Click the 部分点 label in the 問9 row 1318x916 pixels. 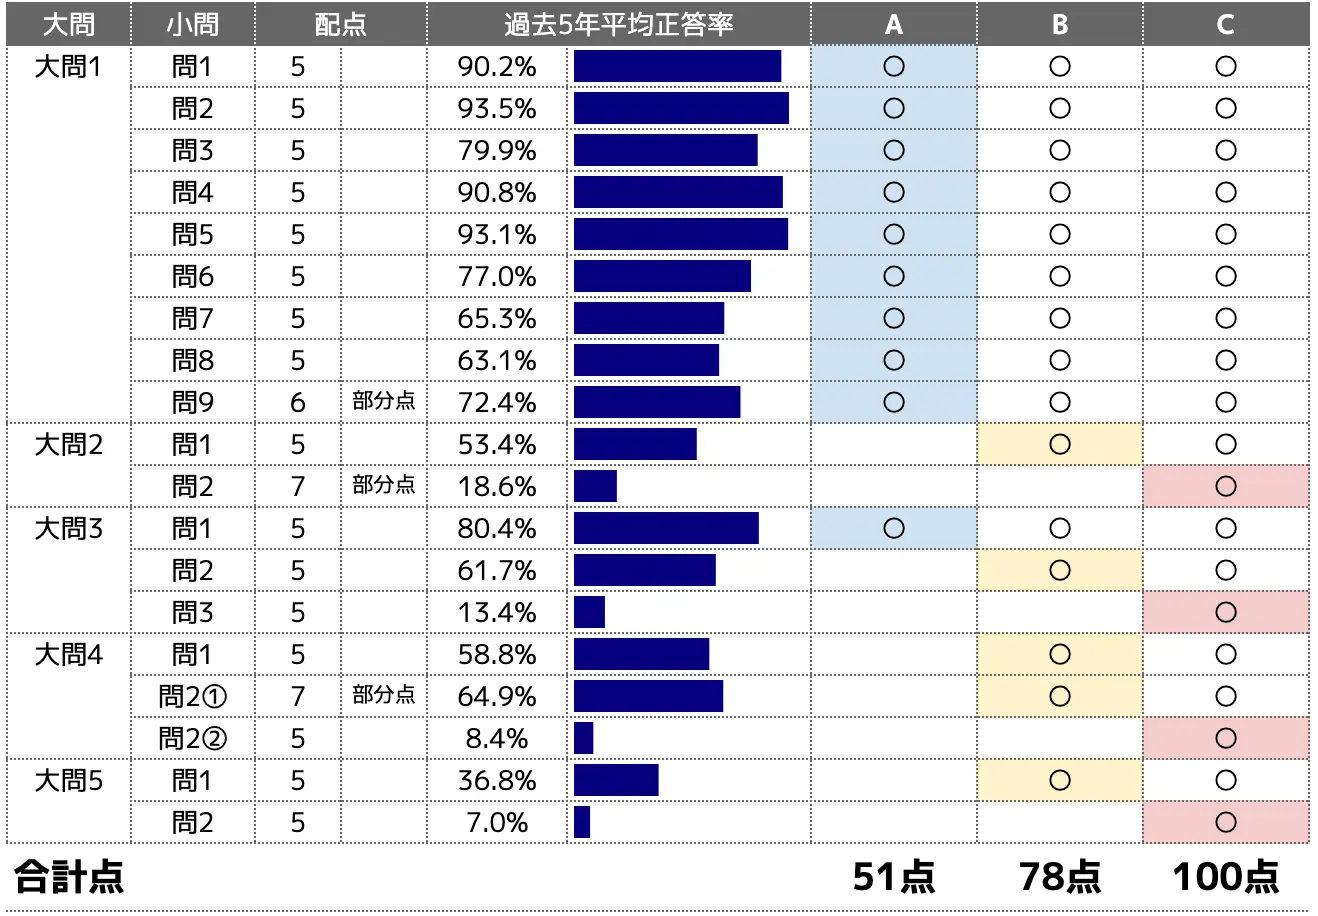pyautogui.click(x=384, y=401)
